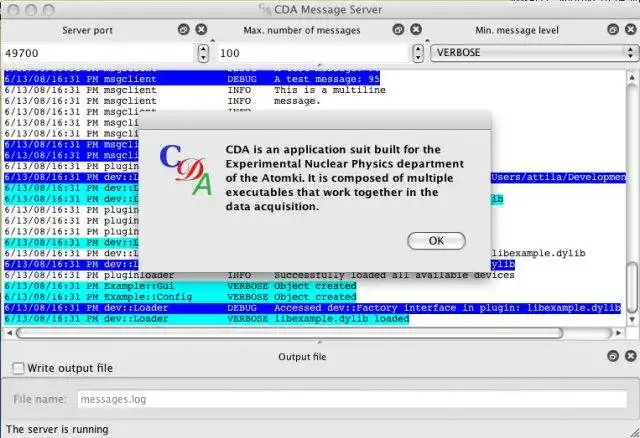Select the 'A test message: 95' DEBUG row
Image resolution: width=640 pixels, height=438 pixels.
tap(192, 79)
